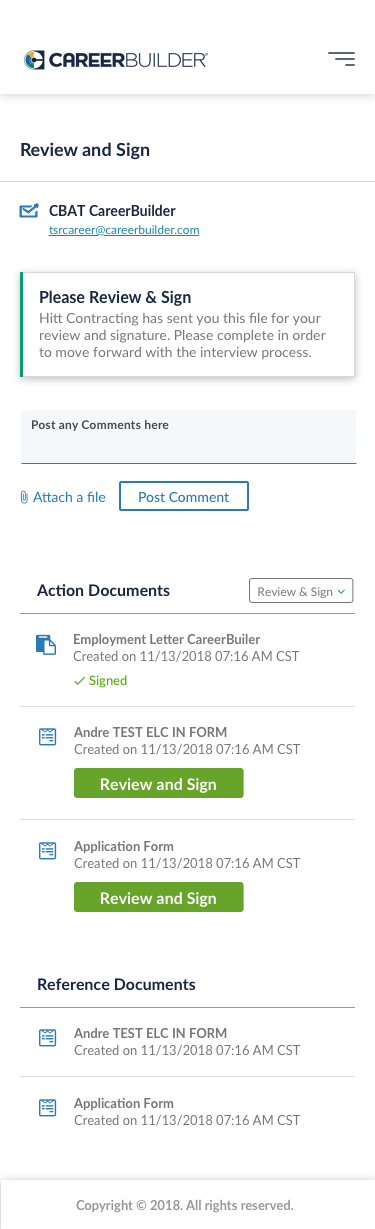Click the paperclip attach icon
This screenshot has width=375, height=1229.
[24, 497]
